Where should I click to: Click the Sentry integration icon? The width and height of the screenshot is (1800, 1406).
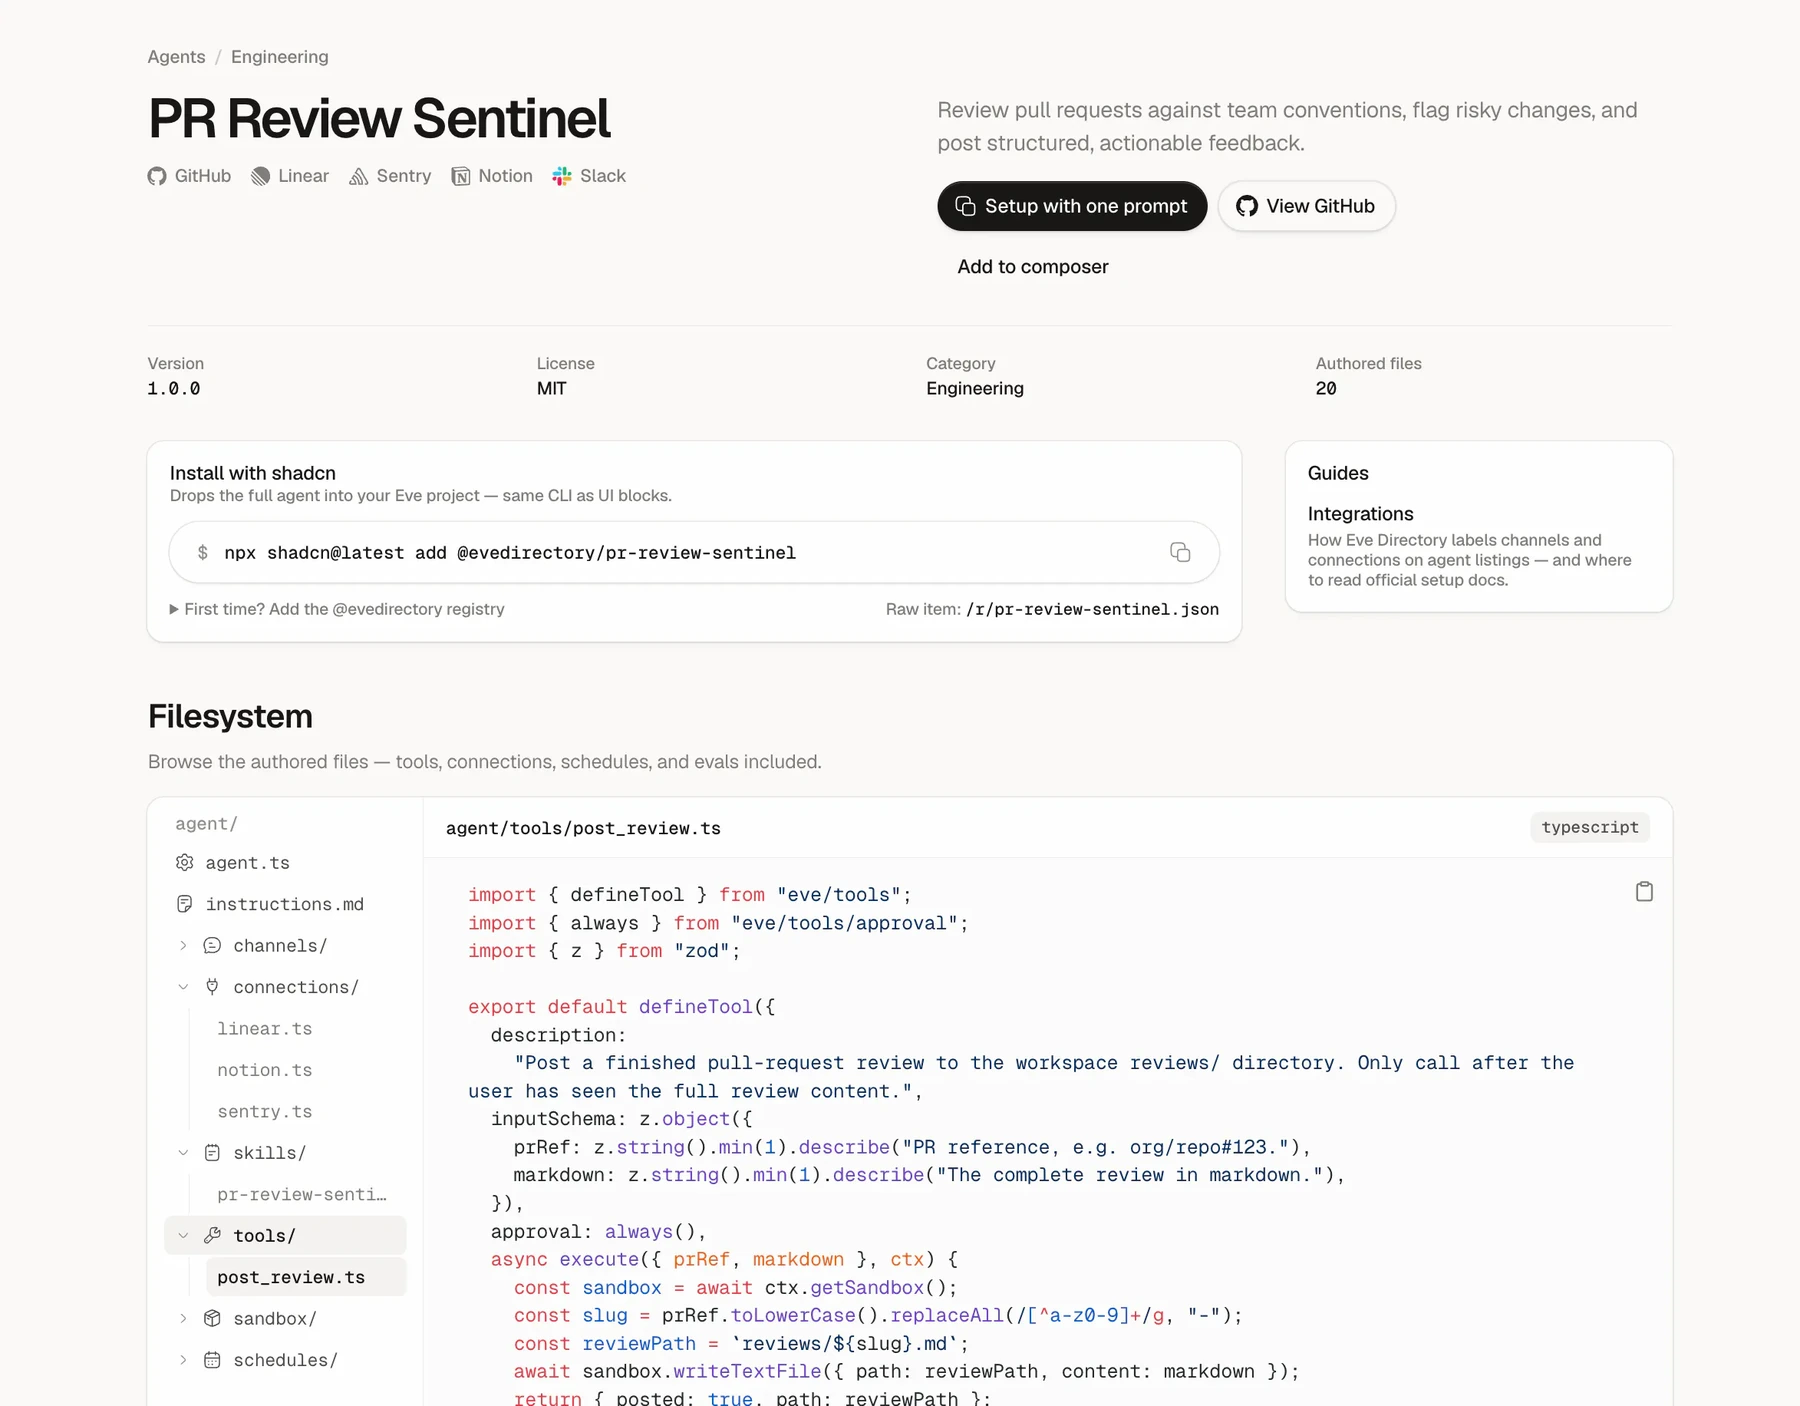tap(358, 176)
